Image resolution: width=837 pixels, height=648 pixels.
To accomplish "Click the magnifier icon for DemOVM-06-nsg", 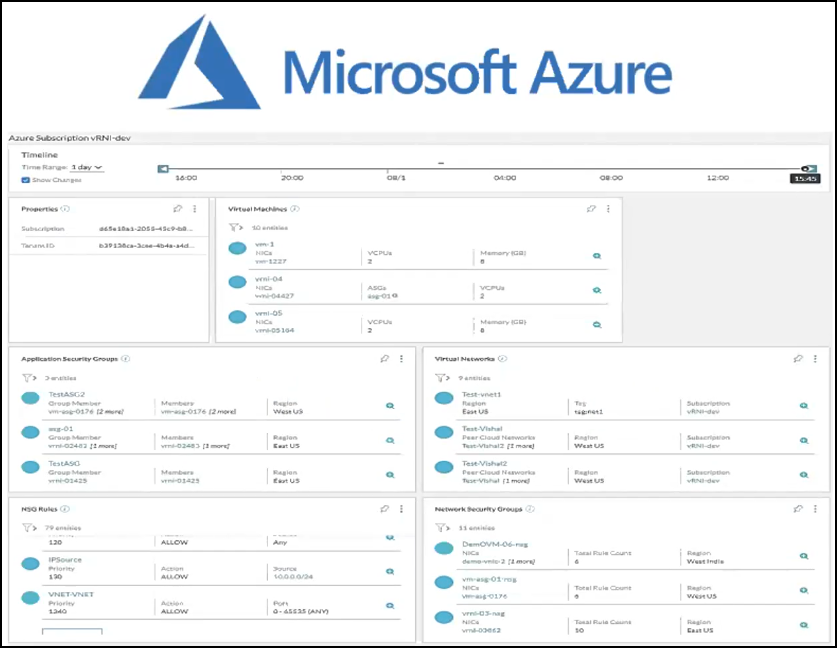I will click(804, 556).
